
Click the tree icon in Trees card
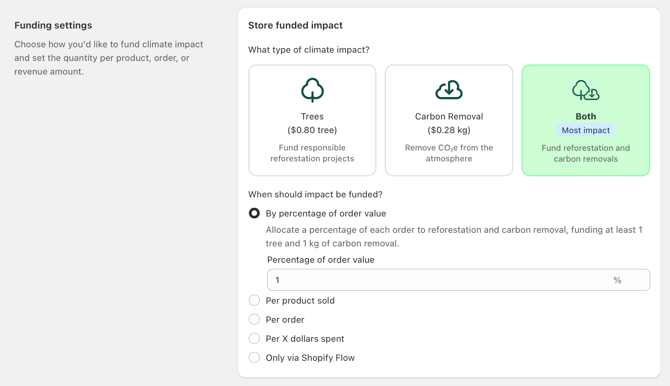312,90
